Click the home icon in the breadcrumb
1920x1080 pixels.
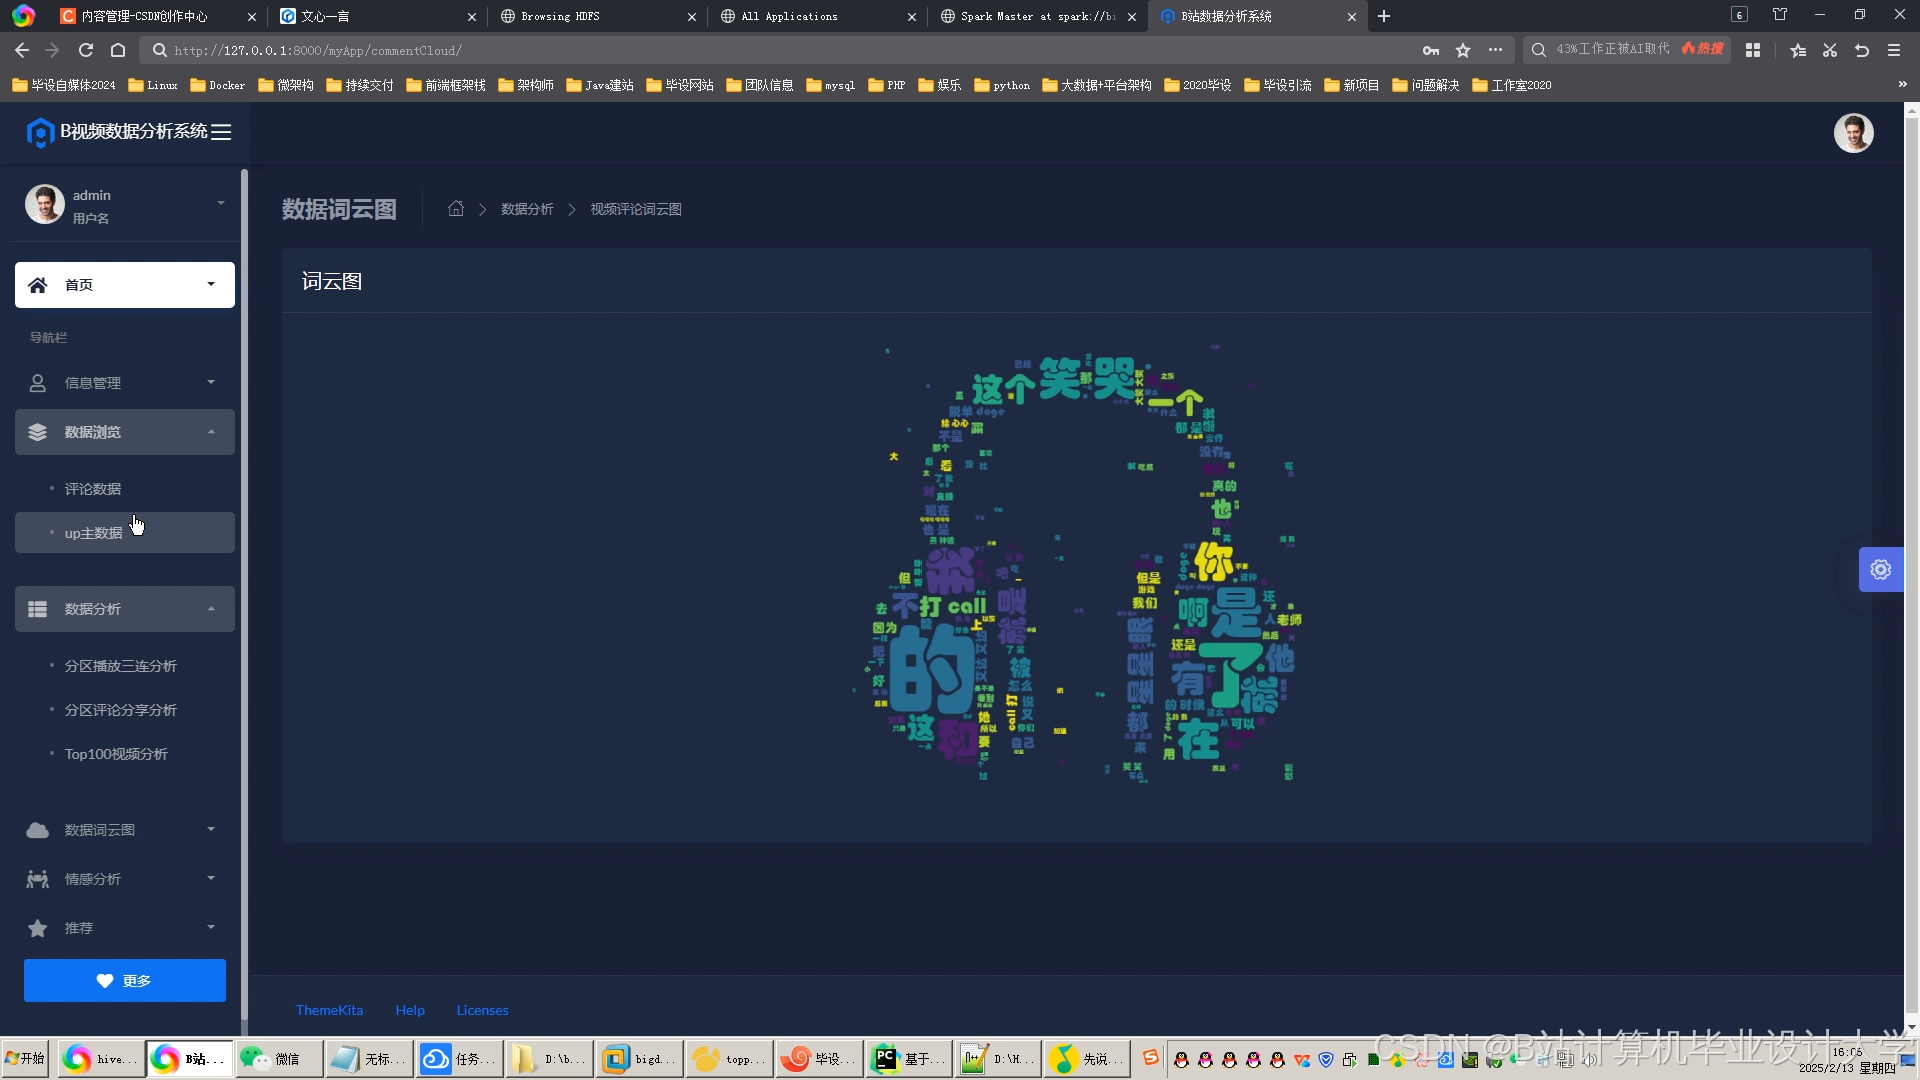456,209
